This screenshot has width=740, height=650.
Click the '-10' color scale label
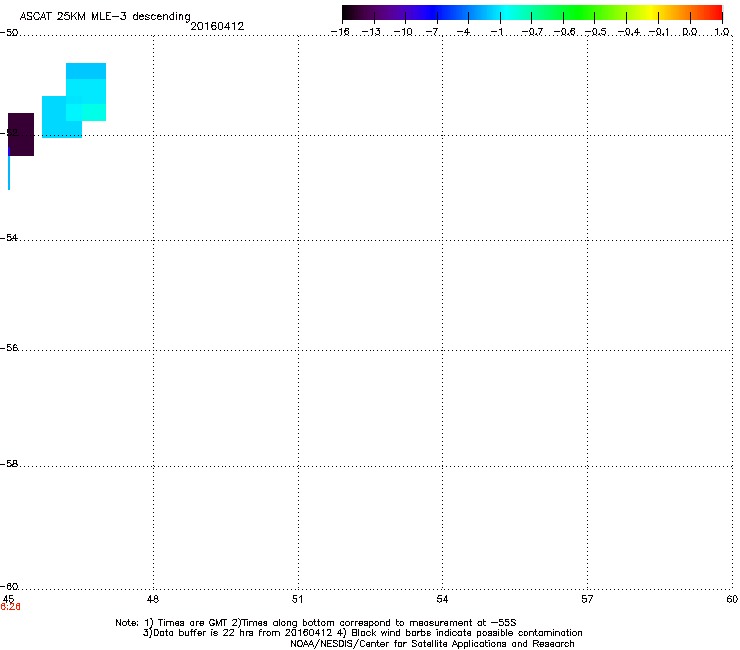coord(403,32)
